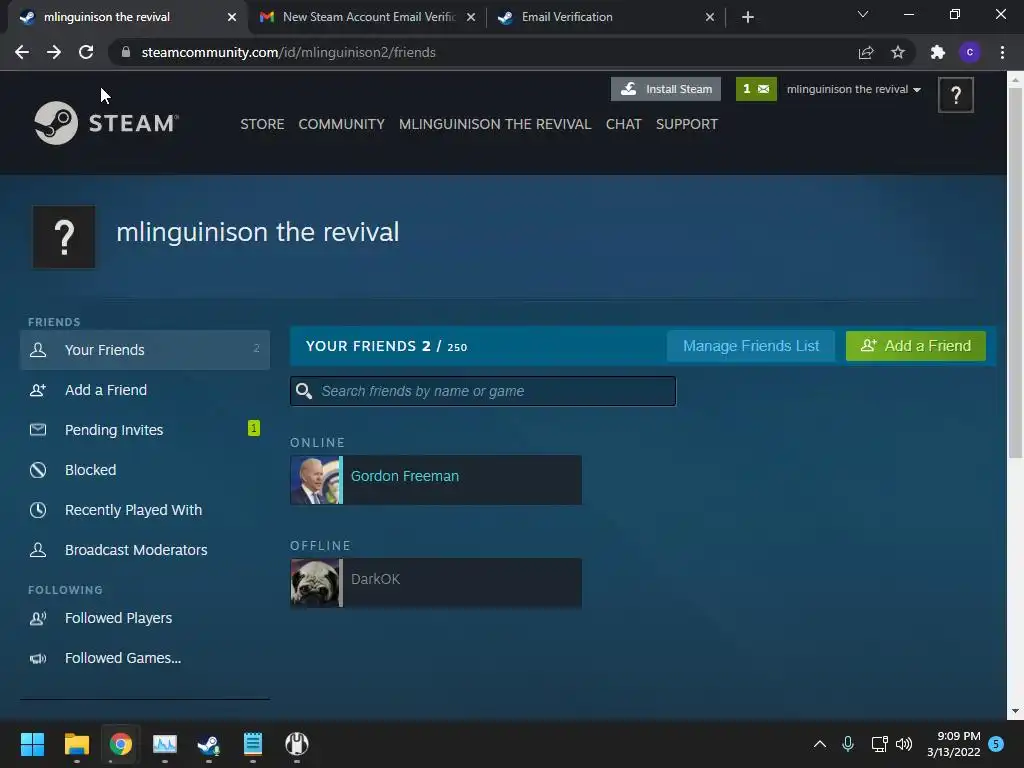Open File Explorer from the taskbar
The width and height of the screenshot is (1024, 768).
[76, 744]
